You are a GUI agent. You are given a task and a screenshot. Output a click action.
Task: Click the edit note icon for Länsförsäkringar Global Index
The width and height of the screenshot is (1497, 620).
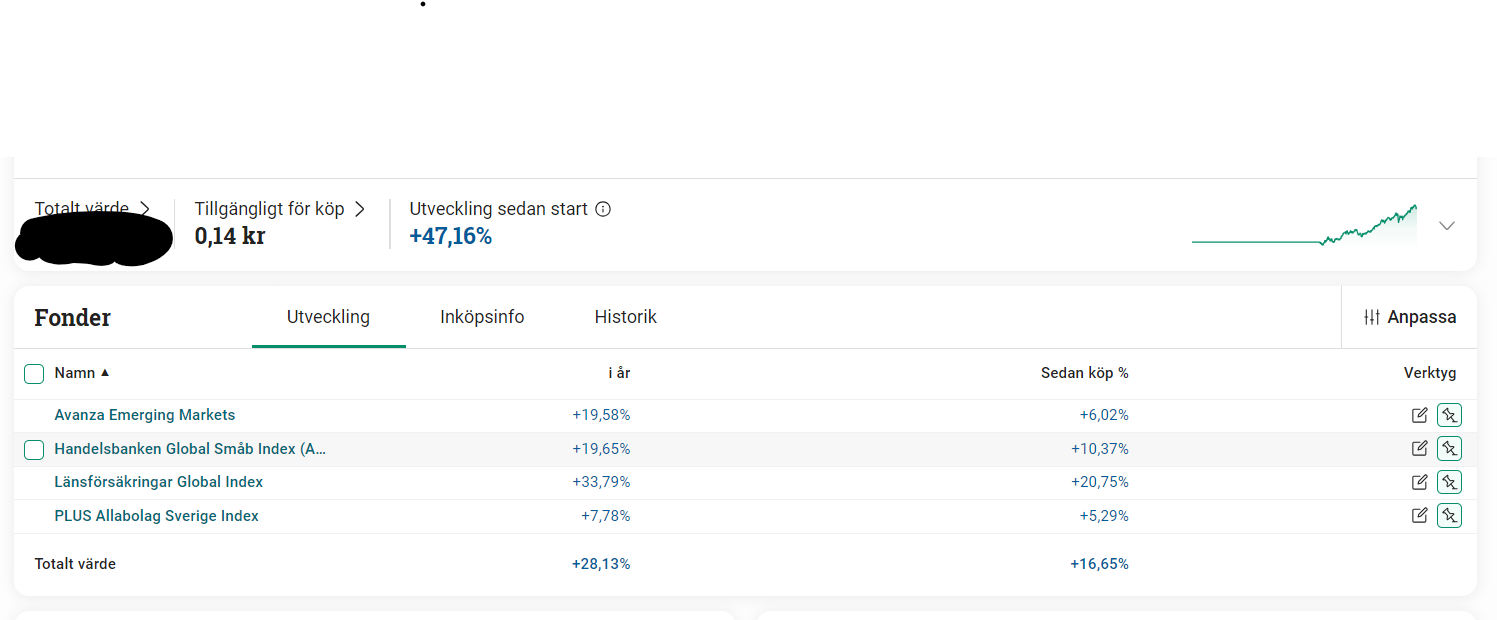pyautogui.click(x=1419, y=482)
